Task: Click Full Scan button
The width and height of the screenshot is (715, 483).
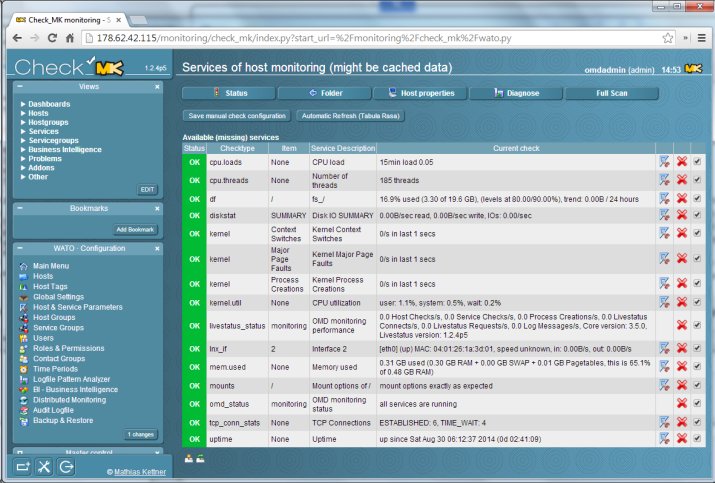Action: (611, 93)
